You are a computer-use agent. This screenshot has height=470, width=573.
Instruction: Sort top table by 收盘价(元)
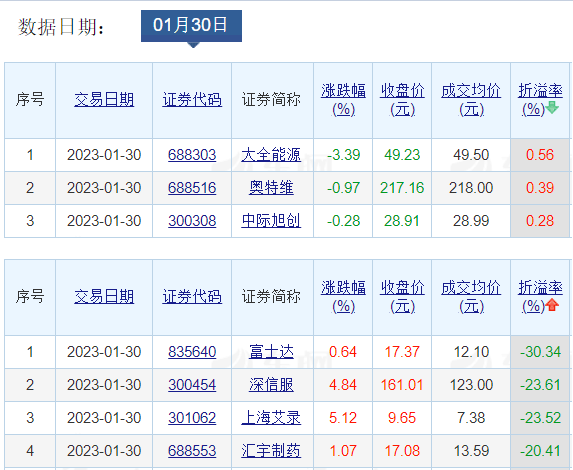[402, 100]
